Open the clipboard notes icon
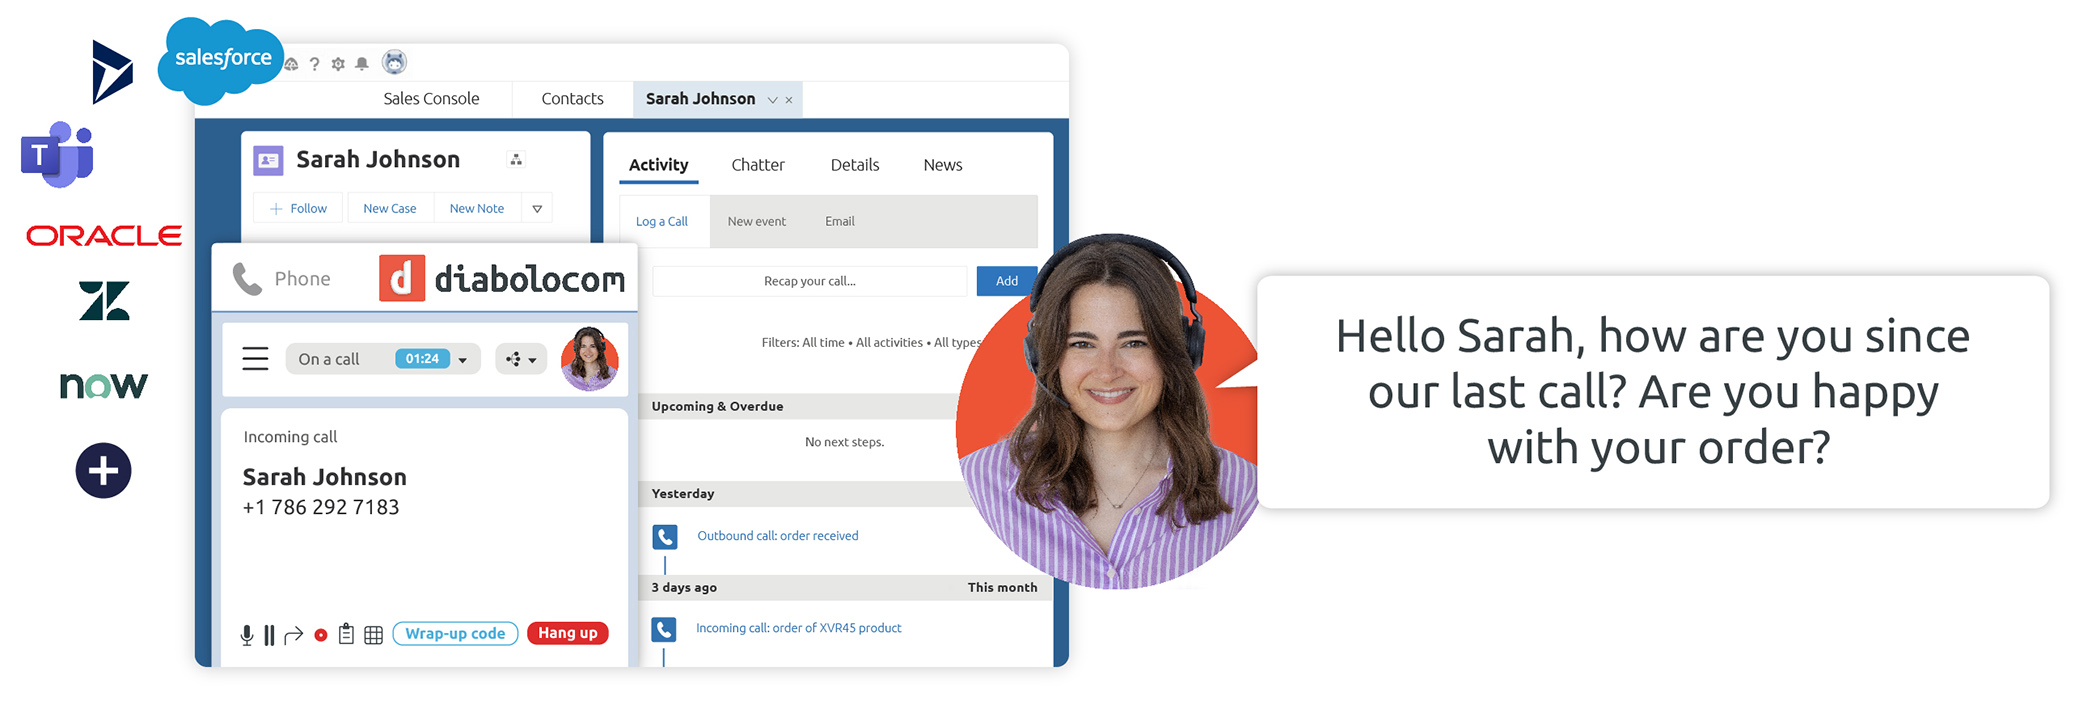Screen dimensions: 2100x705 click(x=346, y=634)
